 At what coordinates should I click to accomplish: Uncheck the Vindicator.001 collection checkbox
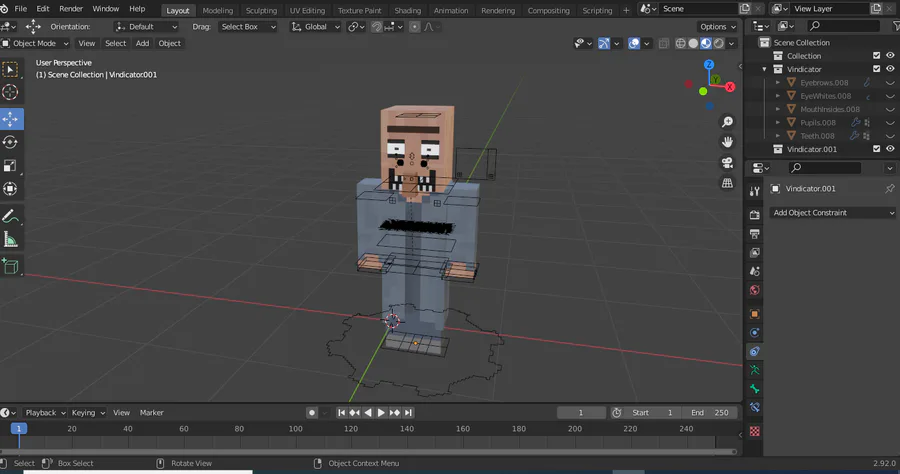pos(876,149)
